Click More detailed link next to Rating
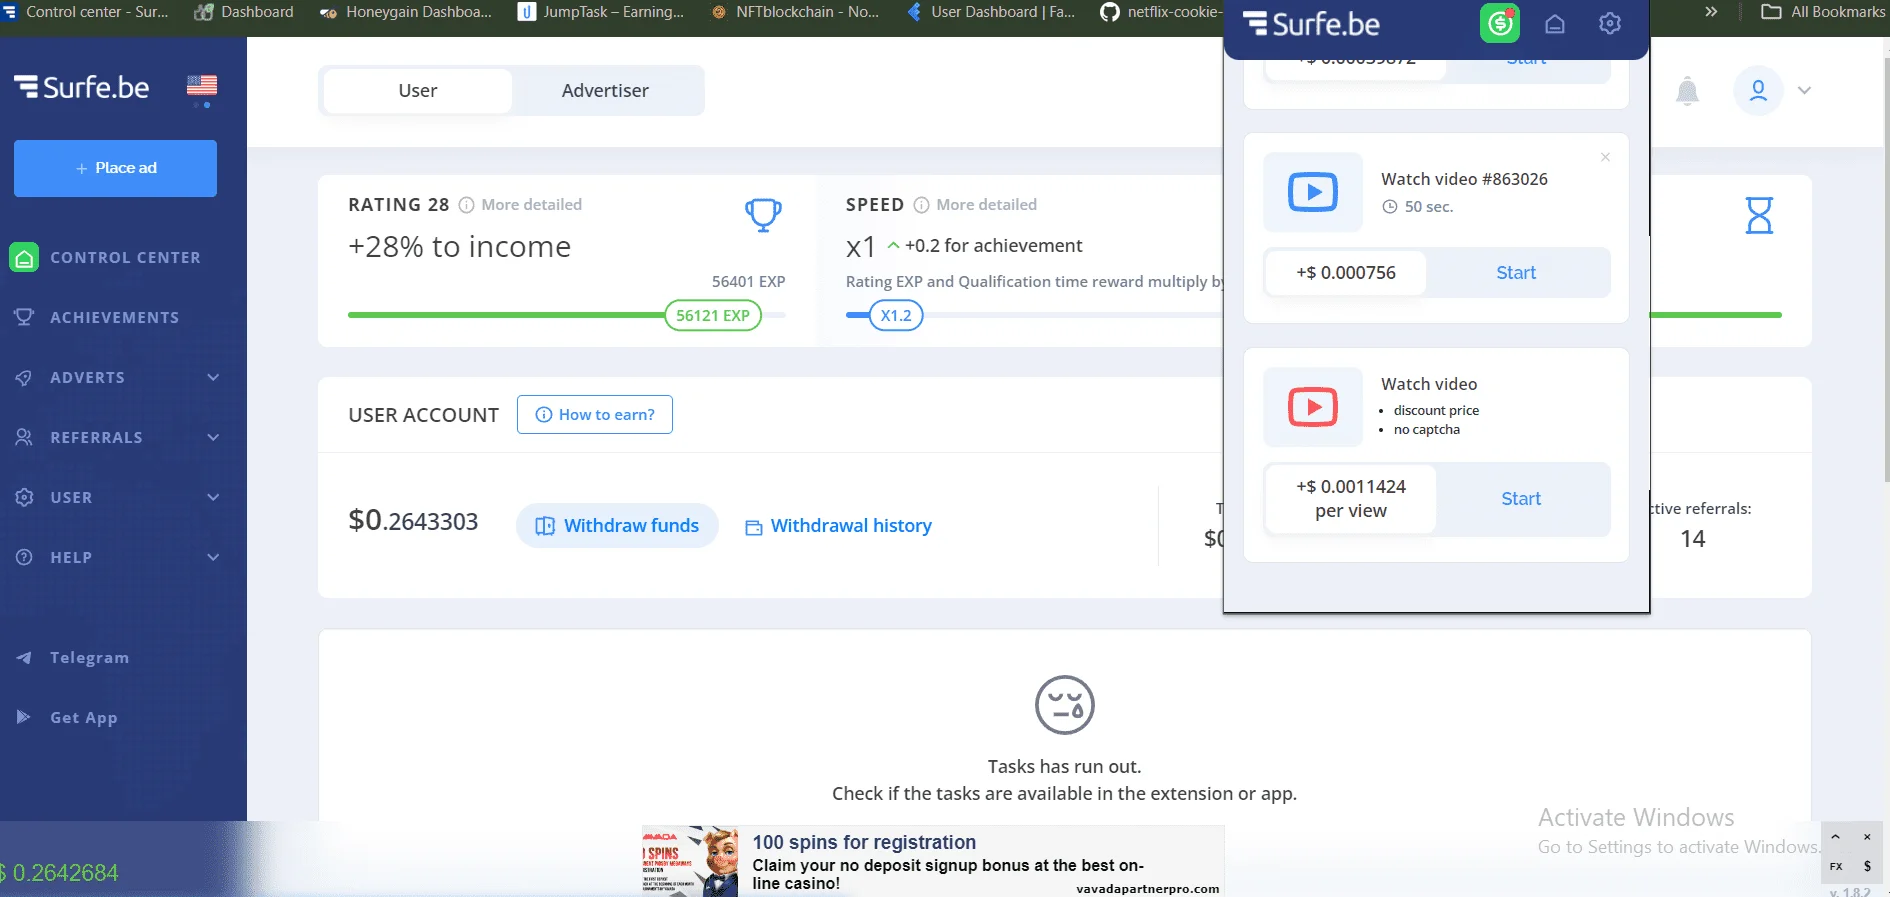Image resolution: width=1890 pixels, height=897 pixels. tap(532, 205)
